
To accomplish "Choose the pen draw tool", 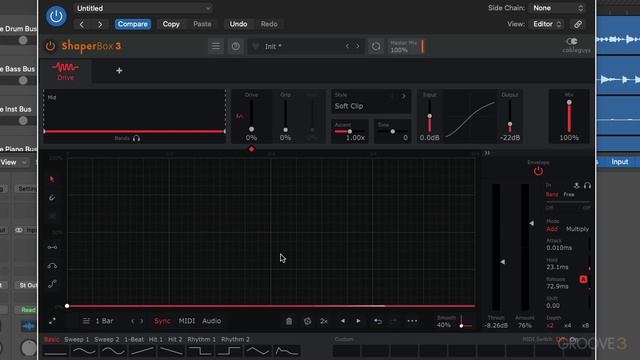I will pyautogui.click(x=52, y=198).
